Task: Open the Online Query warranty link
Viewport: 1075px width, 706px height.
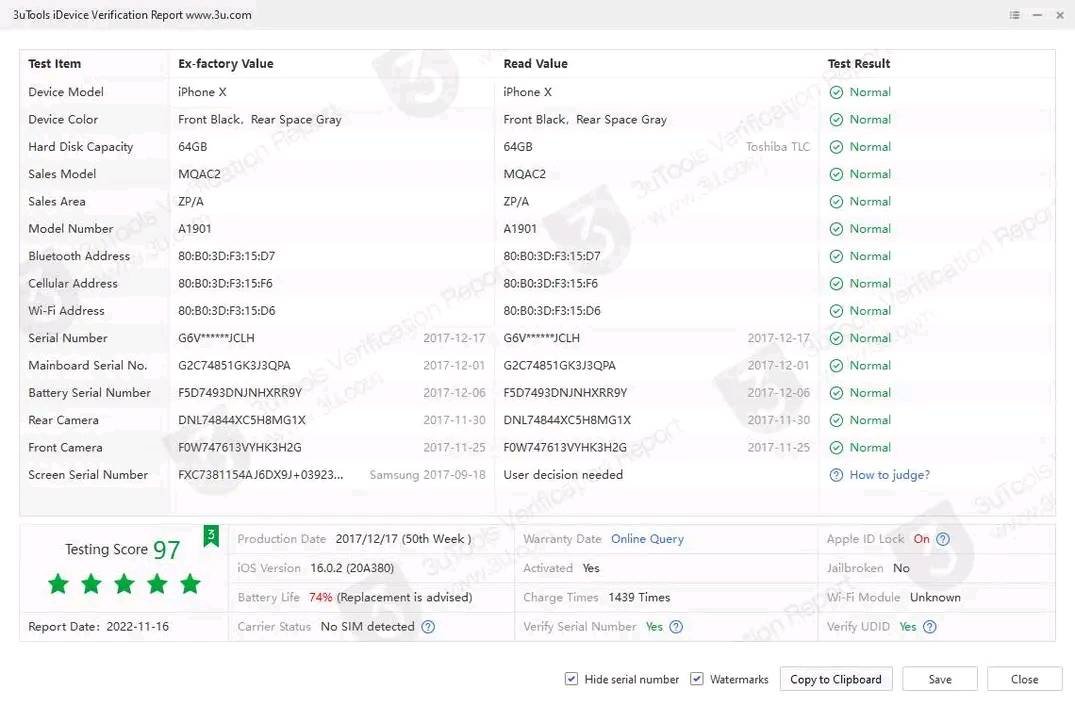Action: [647, 539]
